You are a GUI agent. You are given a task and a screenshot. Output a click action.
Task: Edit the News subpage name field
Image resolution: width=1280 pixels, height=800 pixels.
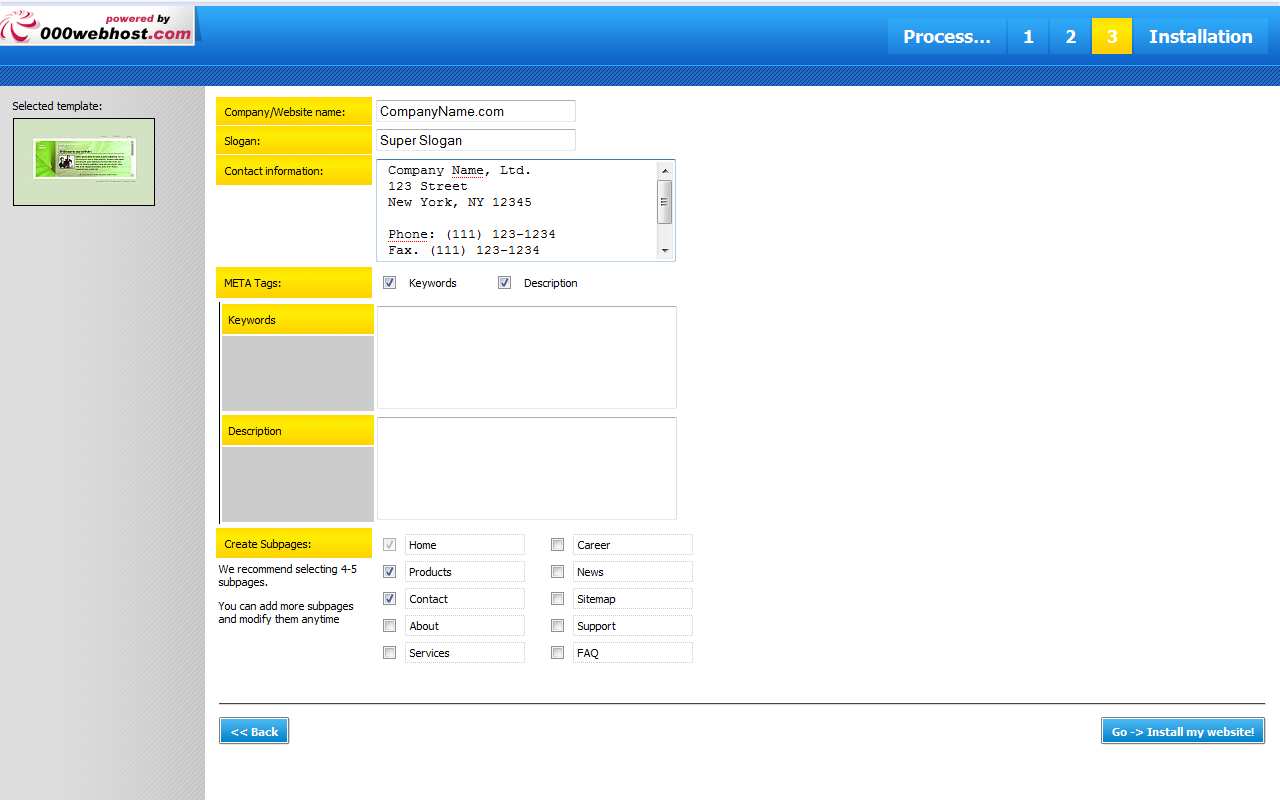(633, 572)
